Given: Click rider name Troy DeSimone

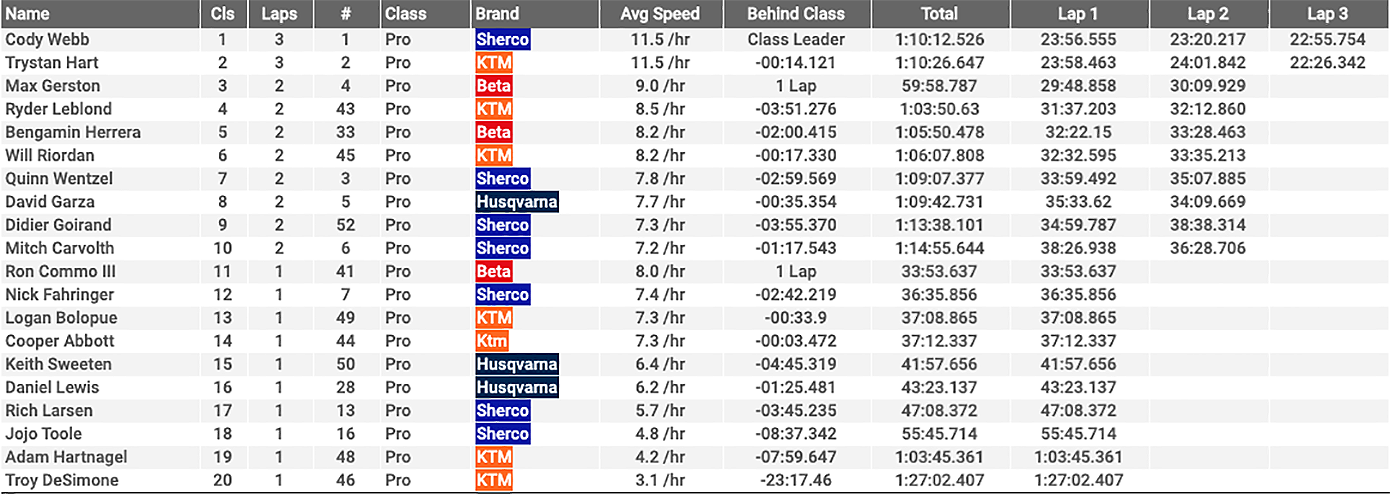Looking at the screenshot, I should coord(62,480).
